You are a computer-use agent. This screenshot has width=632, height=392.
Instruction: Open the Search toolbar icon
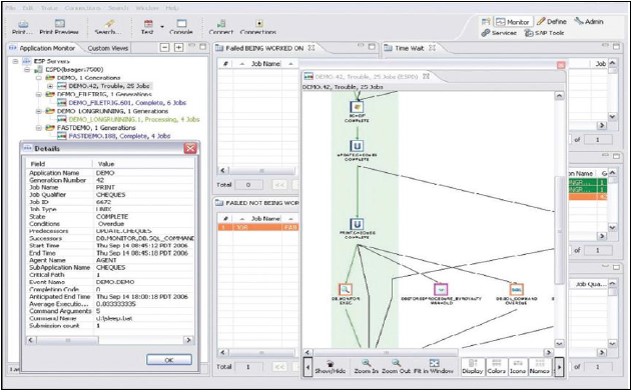point(108,24)
